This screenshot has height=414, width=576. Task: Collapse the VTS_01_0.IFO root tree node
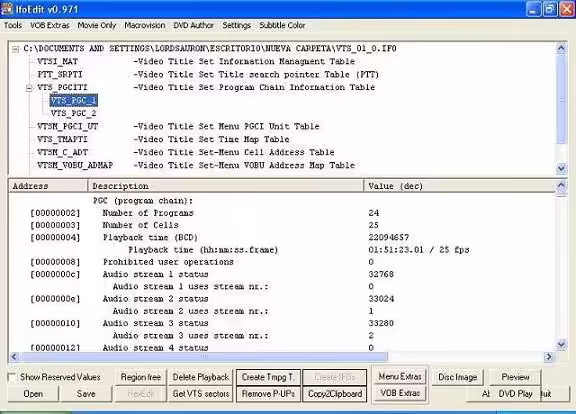coord(15,49)
